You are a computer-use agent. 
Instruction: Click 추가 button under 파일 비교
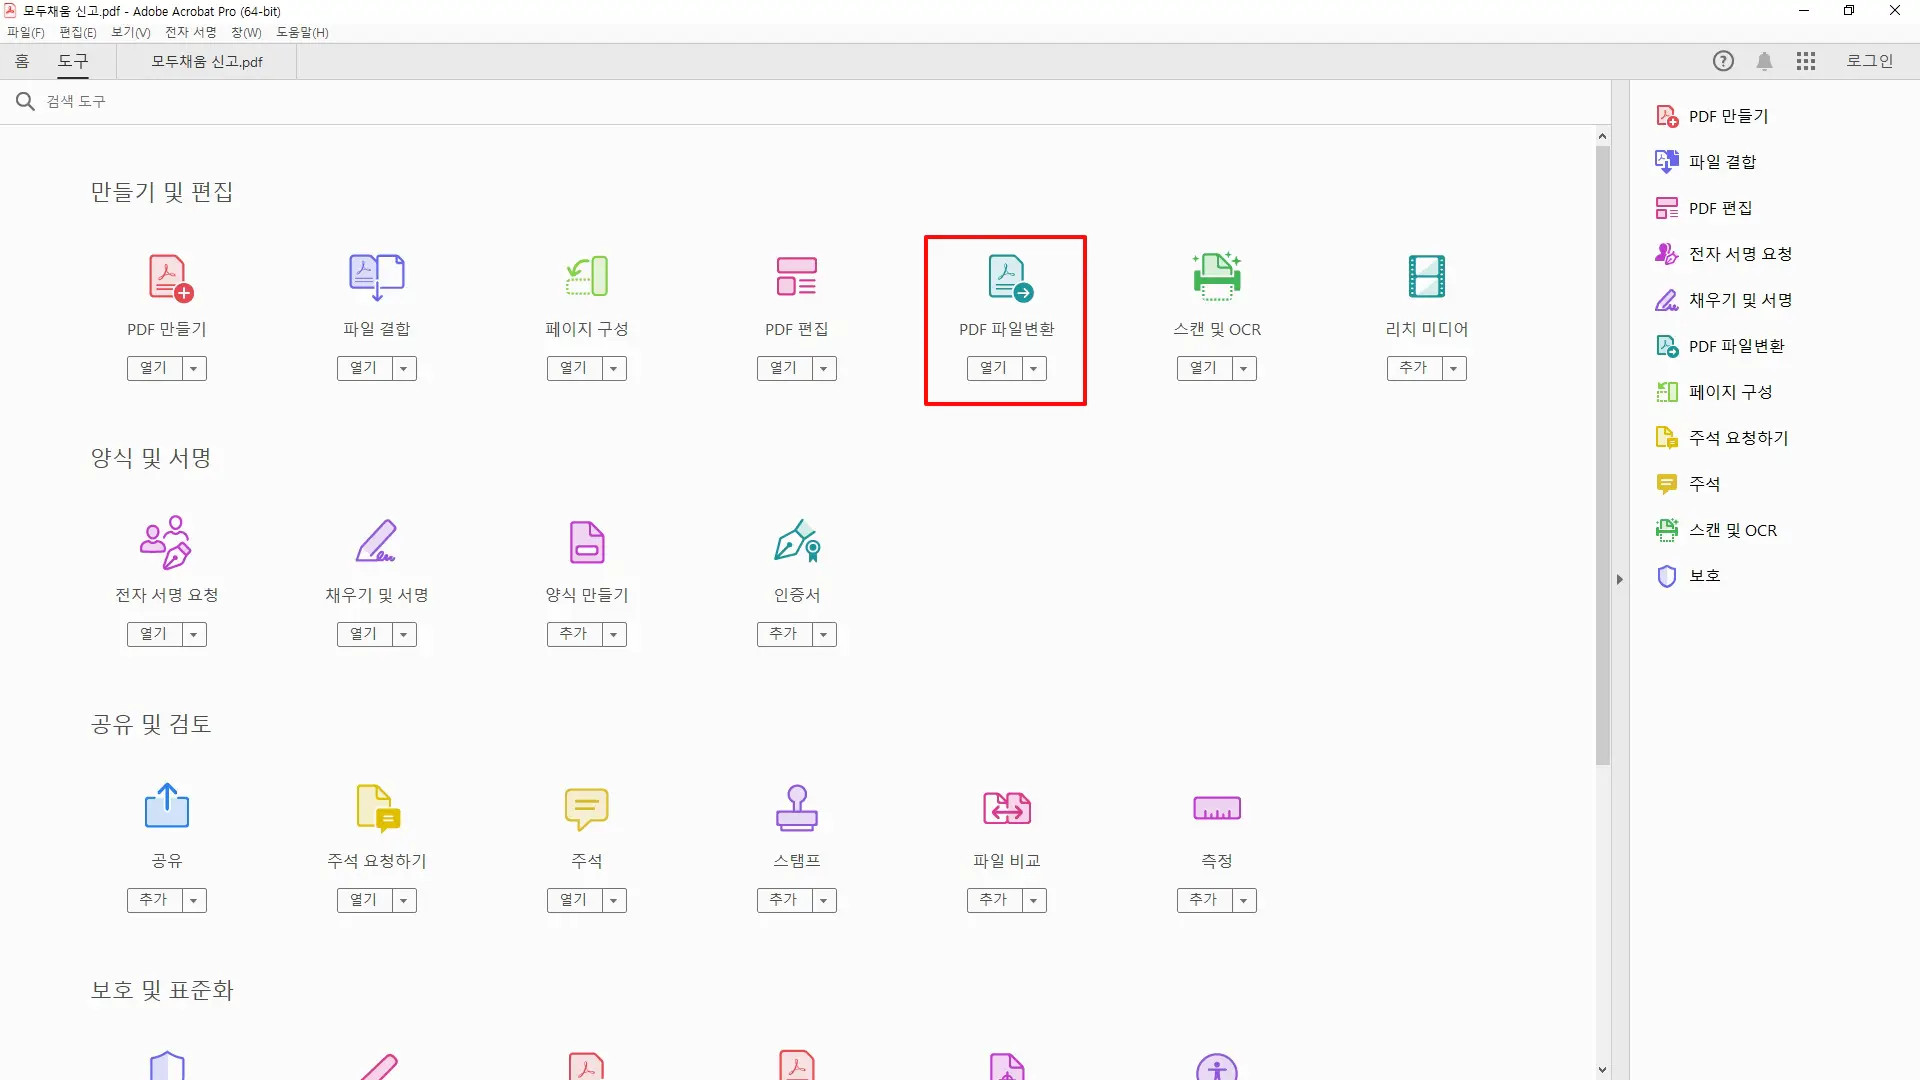(994, 901)
